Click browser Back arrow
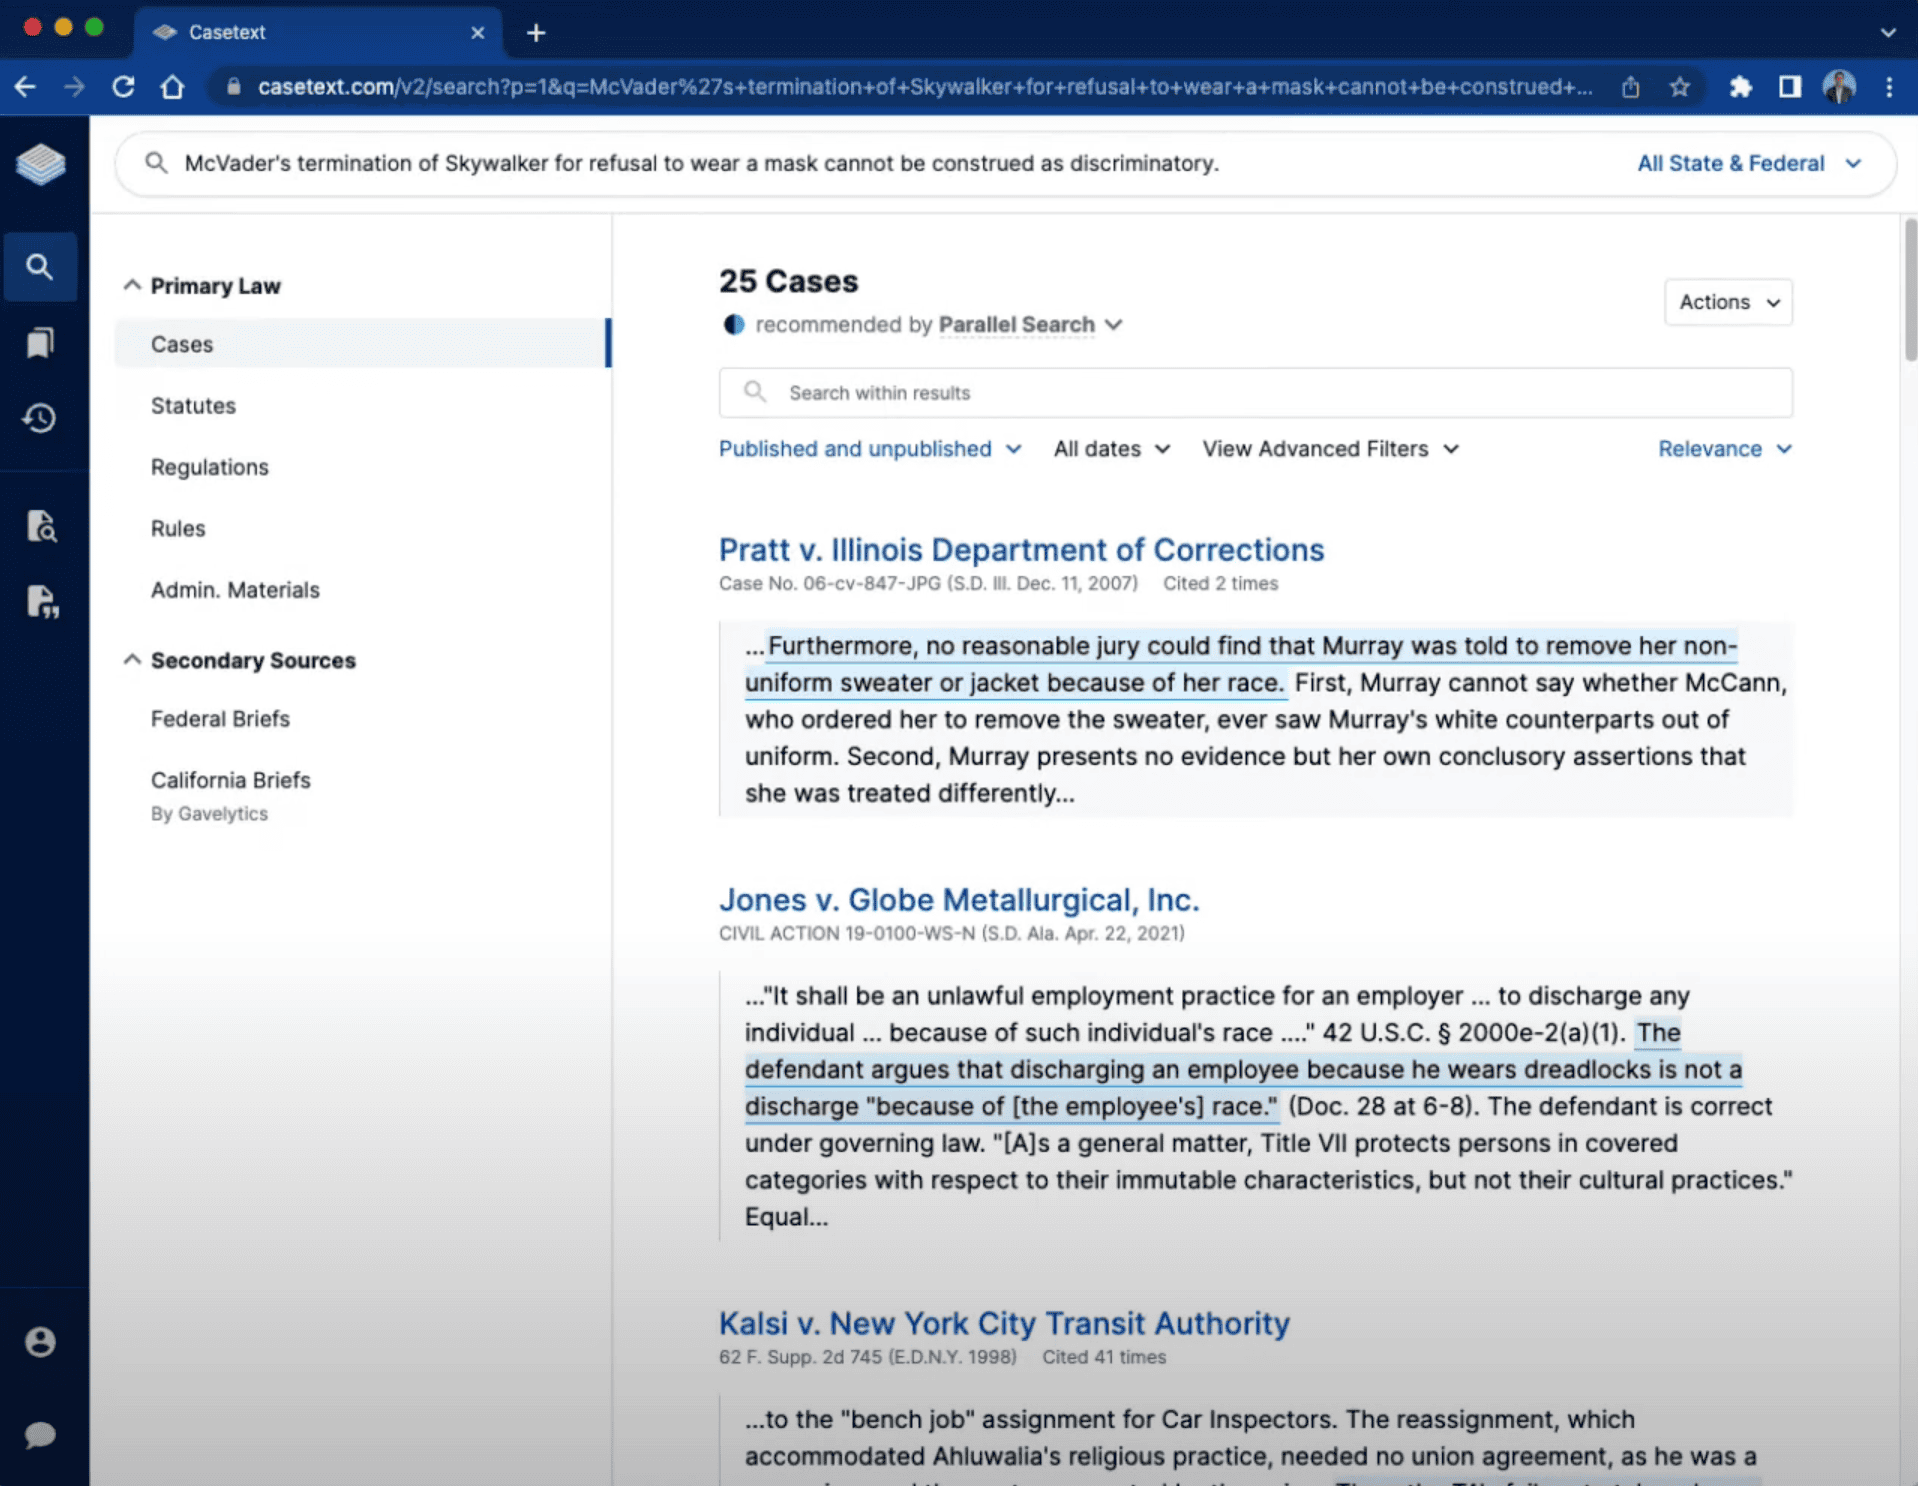Screen dimensions: 1918x1486 [x=26, y=87]
